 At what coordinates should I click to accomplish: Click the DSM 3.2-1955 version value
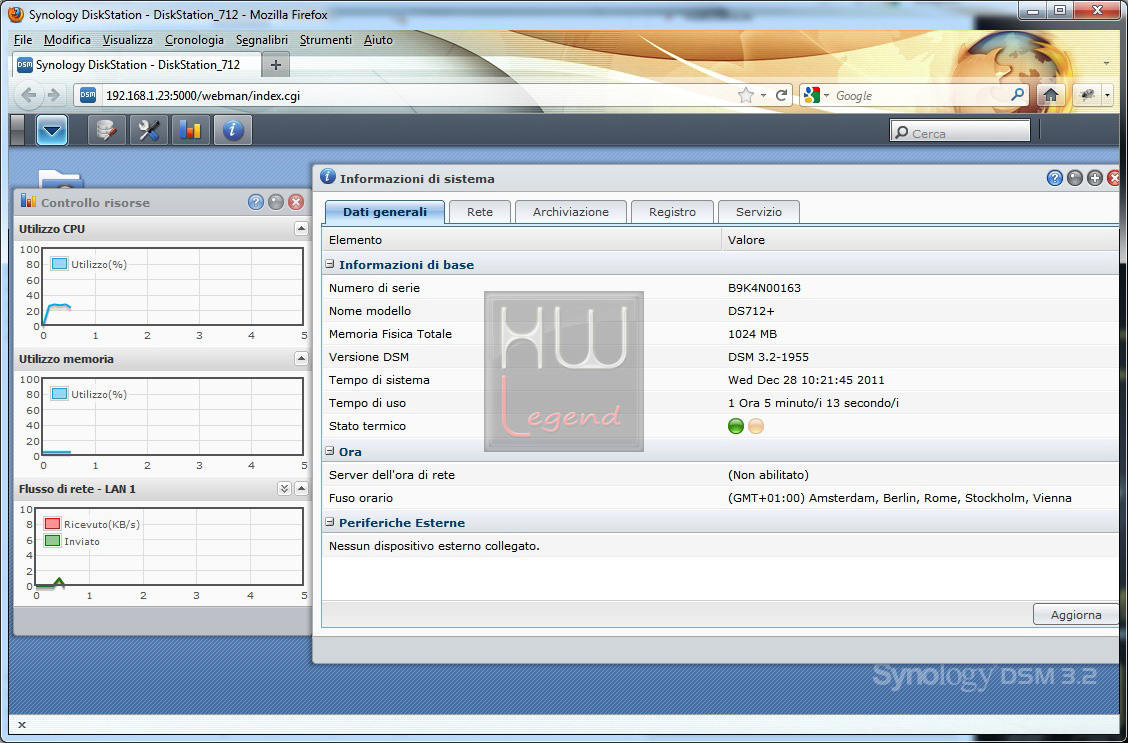[768, 357]
